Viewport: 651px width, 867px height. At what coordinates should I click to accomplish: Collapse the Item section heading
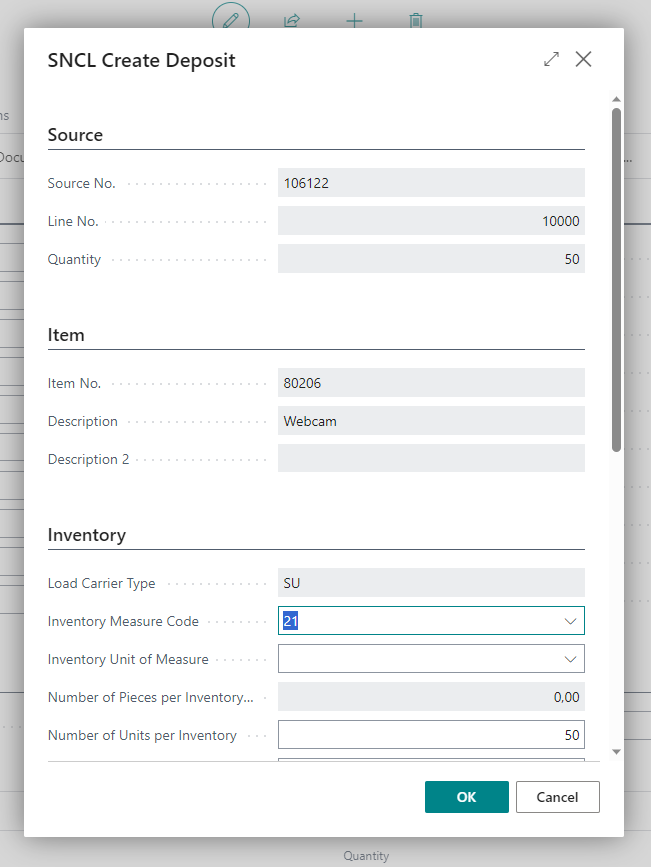[66, 335]
